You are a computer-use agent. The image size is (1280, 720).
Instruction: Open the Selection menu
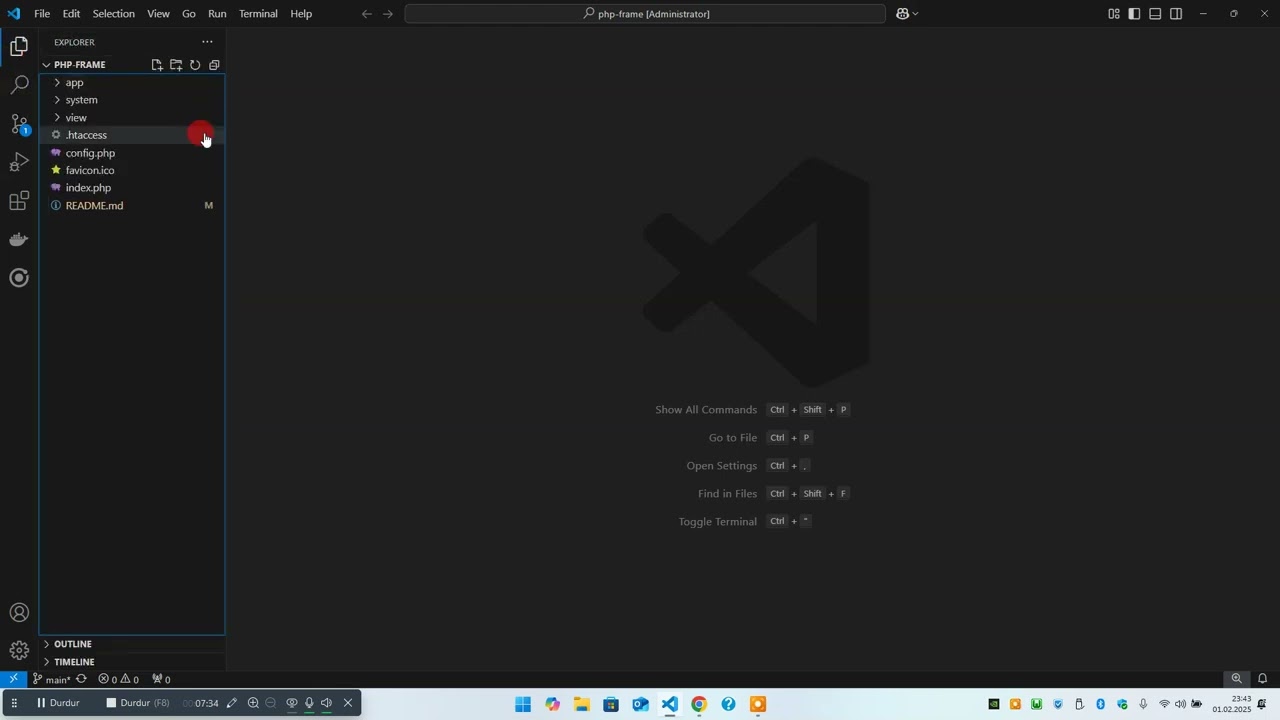pyautogui.click(x=113, y=14)
